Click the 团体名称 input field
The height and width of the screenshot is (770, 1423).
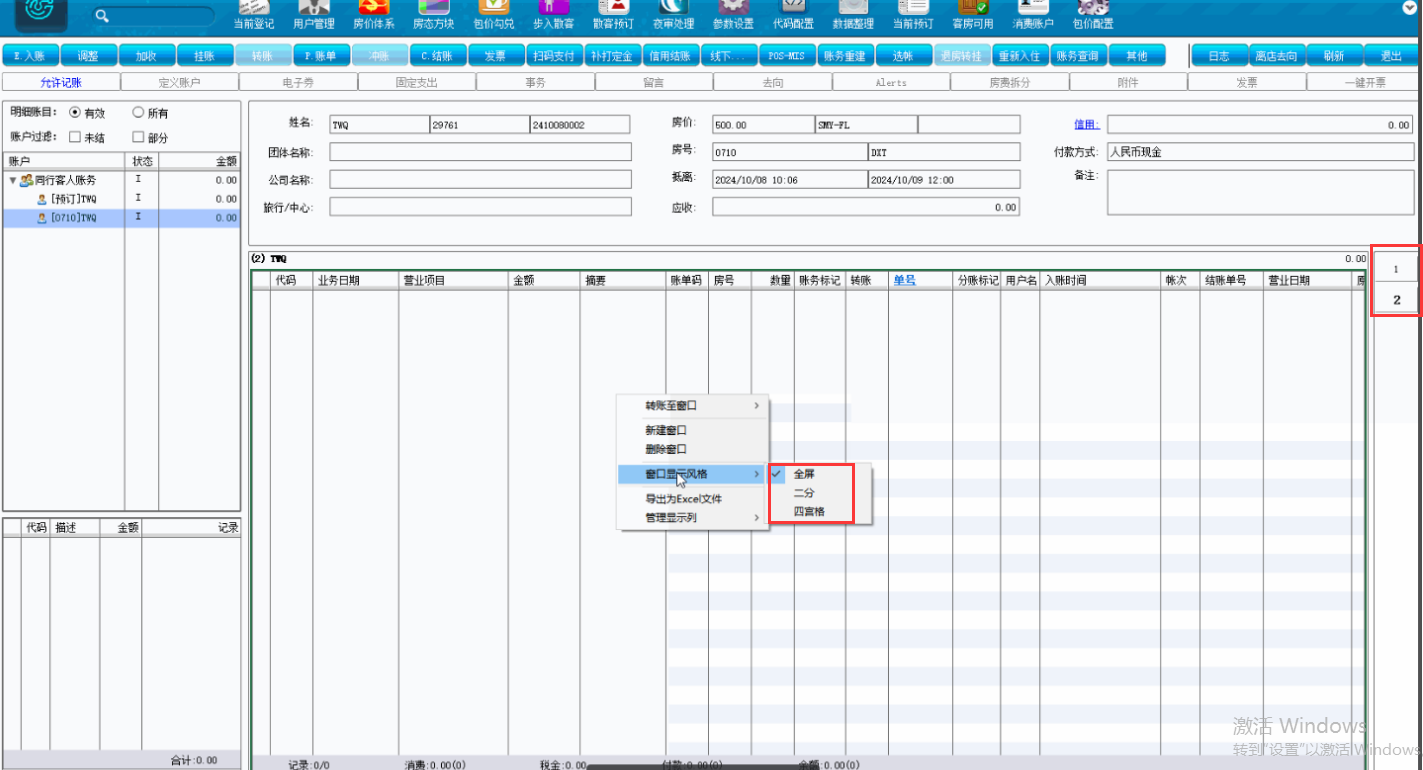click(x=481, y=152)
